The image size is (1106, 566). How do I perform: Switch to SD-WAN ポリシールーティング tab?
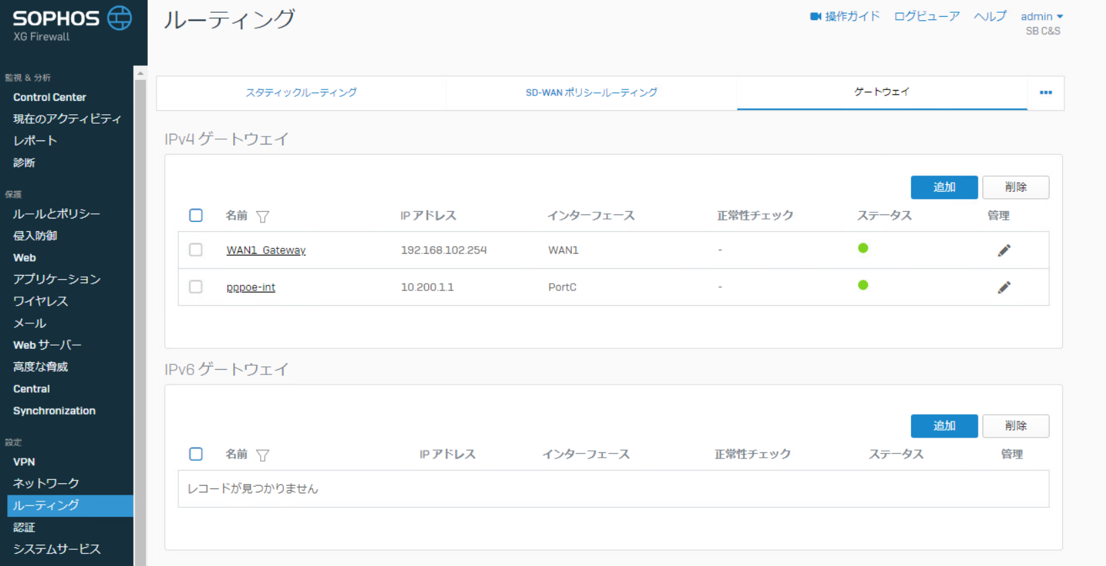(592, 92)
